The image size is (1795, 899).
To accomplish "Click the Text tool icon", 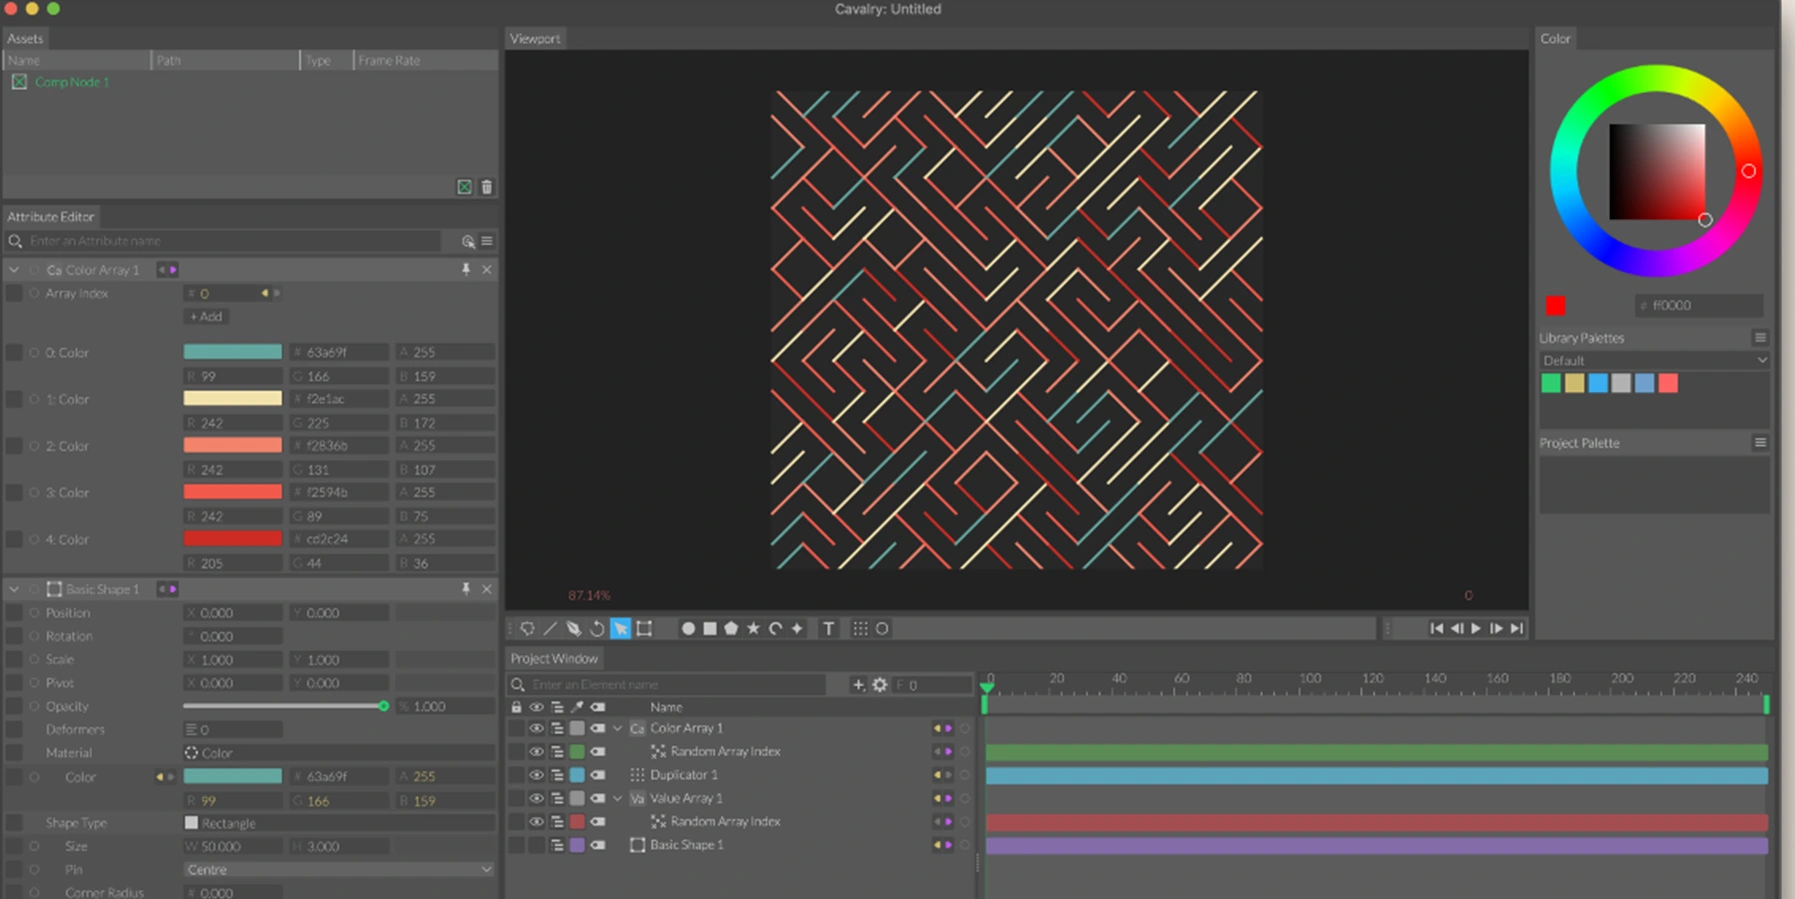I will [828, 629].
